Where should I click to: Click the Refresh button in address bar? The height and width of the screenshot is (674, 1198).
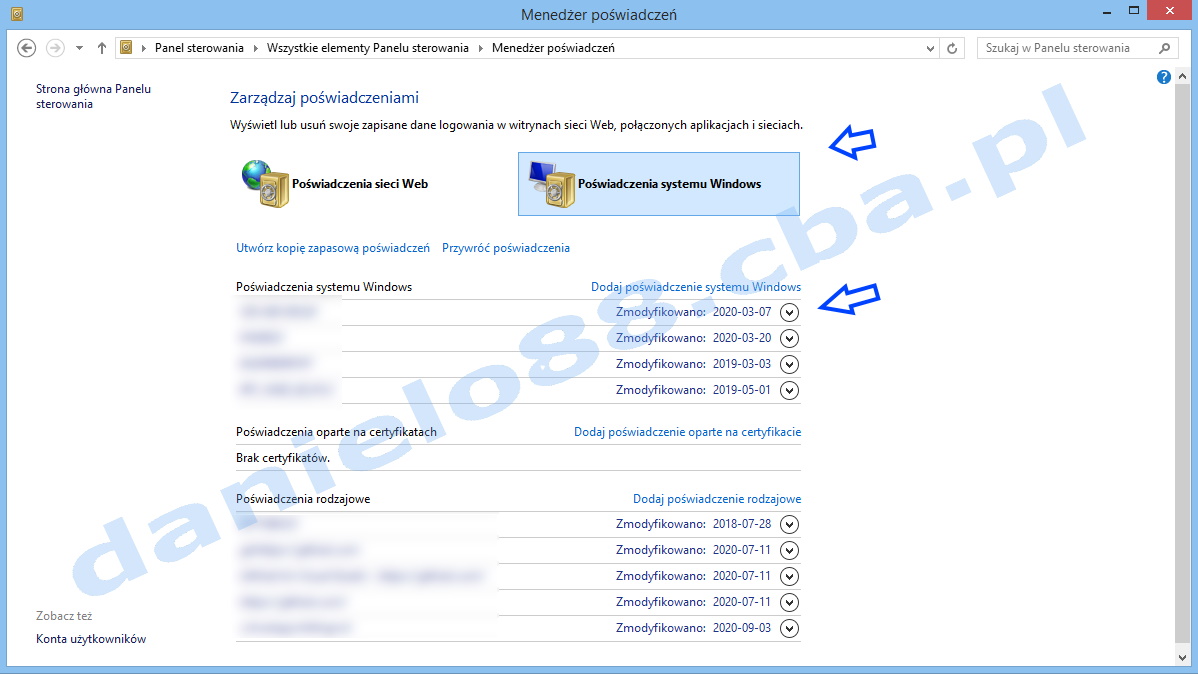[x=953, y=48]
